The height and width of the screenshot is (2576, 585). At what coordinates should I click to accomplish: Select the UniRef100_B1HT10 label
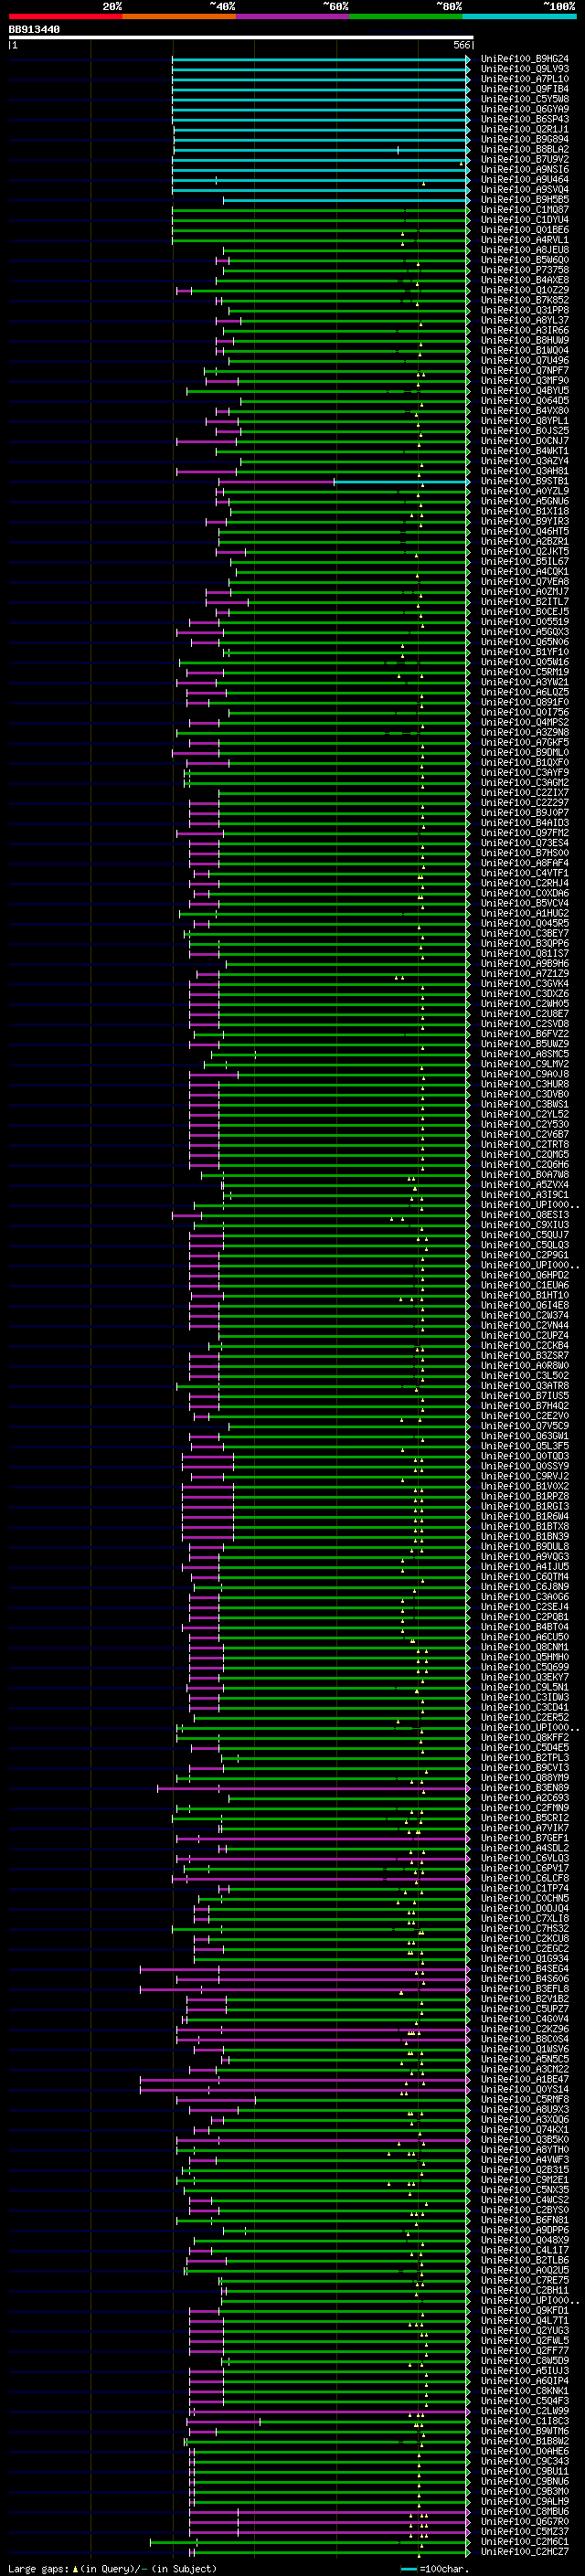pos(524,1295)
